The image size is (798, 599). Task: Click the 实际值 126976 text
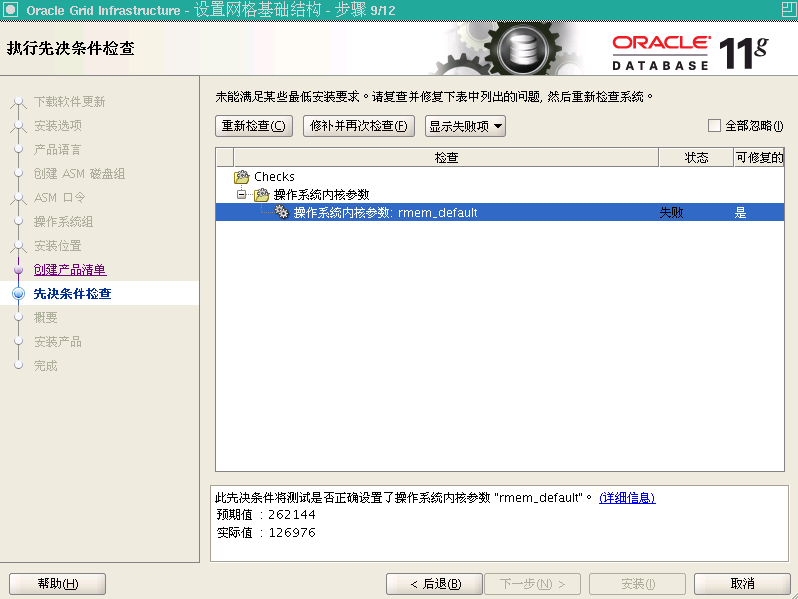(266, 533)
